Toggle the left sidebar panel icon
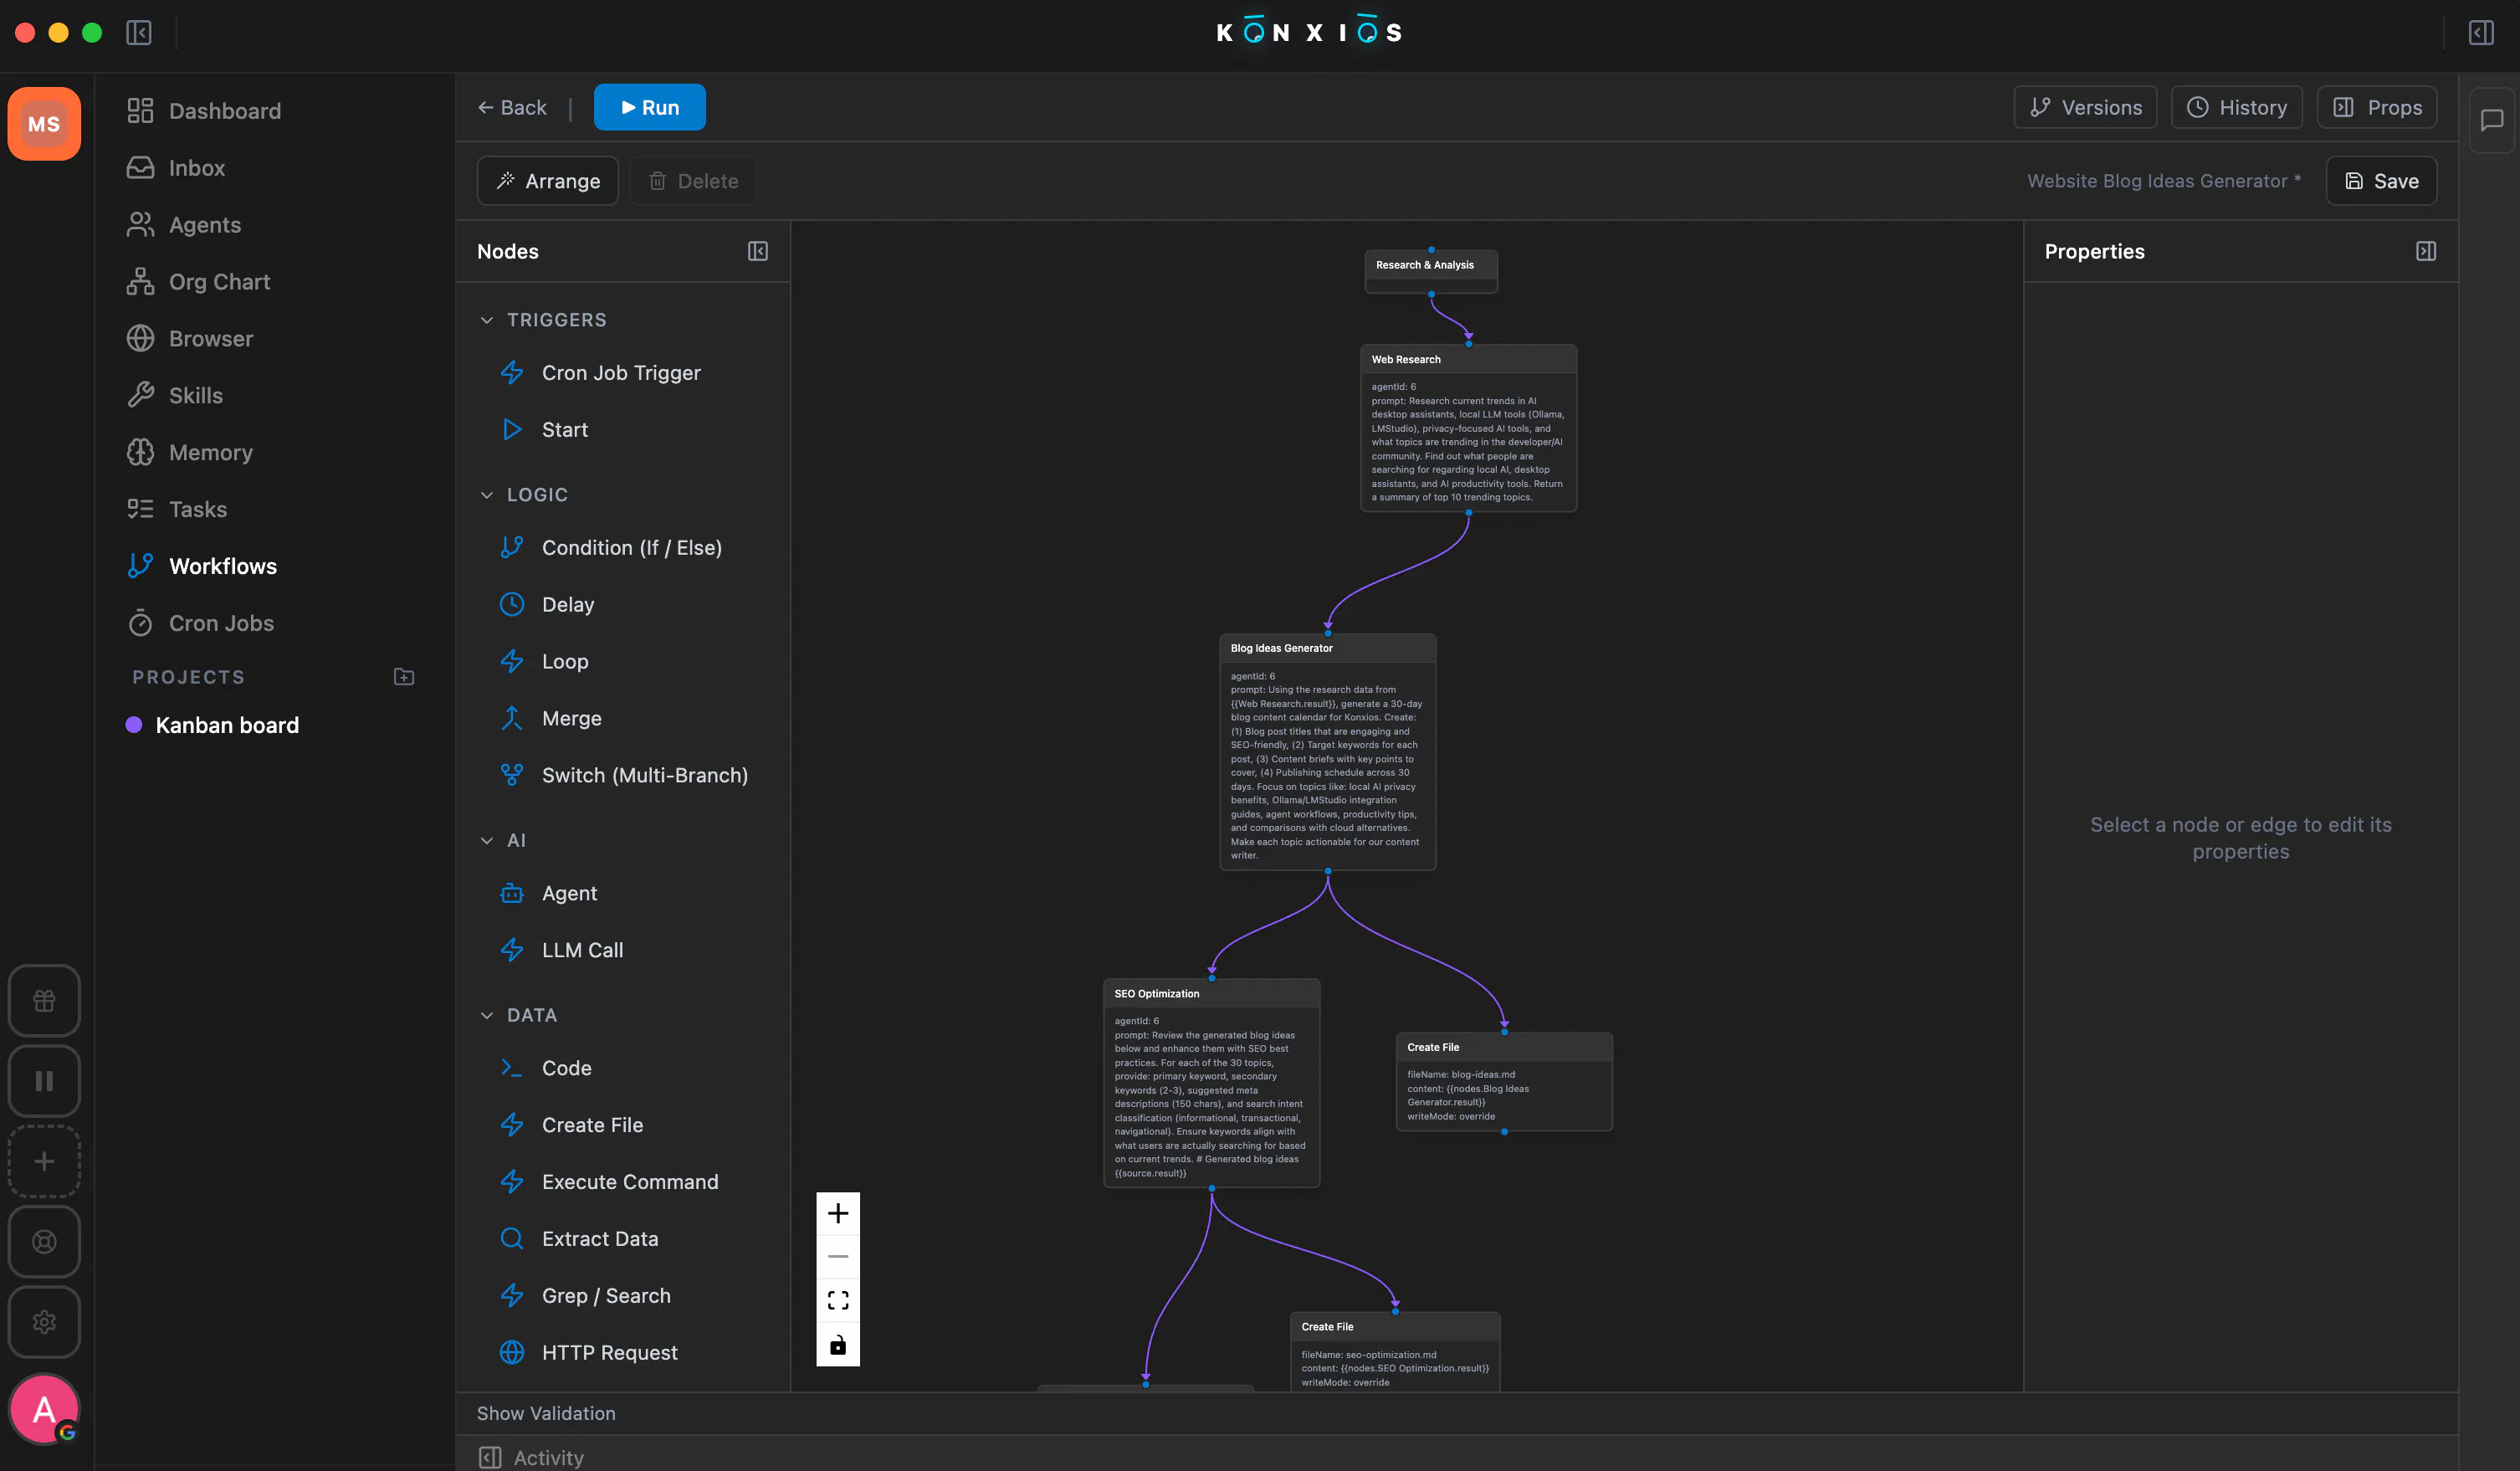 (139, 33)
